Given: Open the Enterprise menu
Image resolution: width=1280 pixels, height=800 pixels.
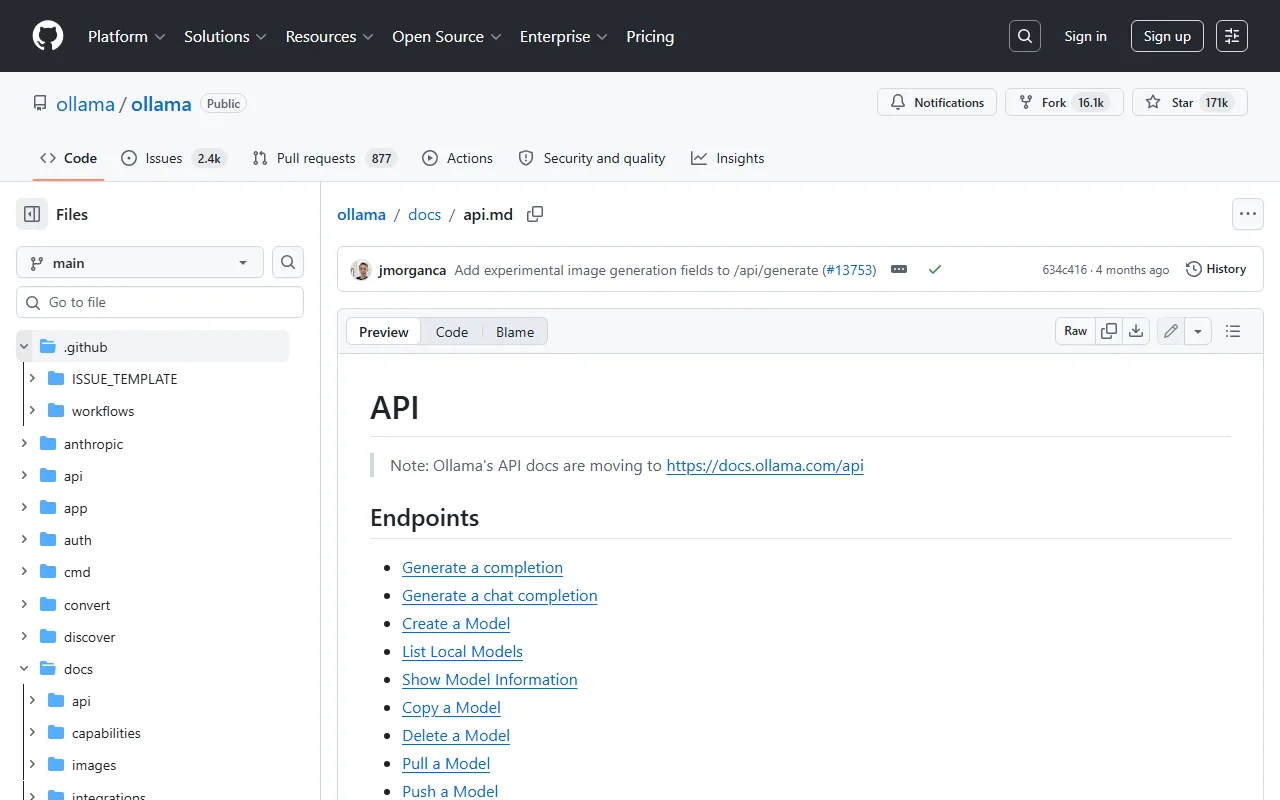Looking at the screenshot, I should [564, 36].
